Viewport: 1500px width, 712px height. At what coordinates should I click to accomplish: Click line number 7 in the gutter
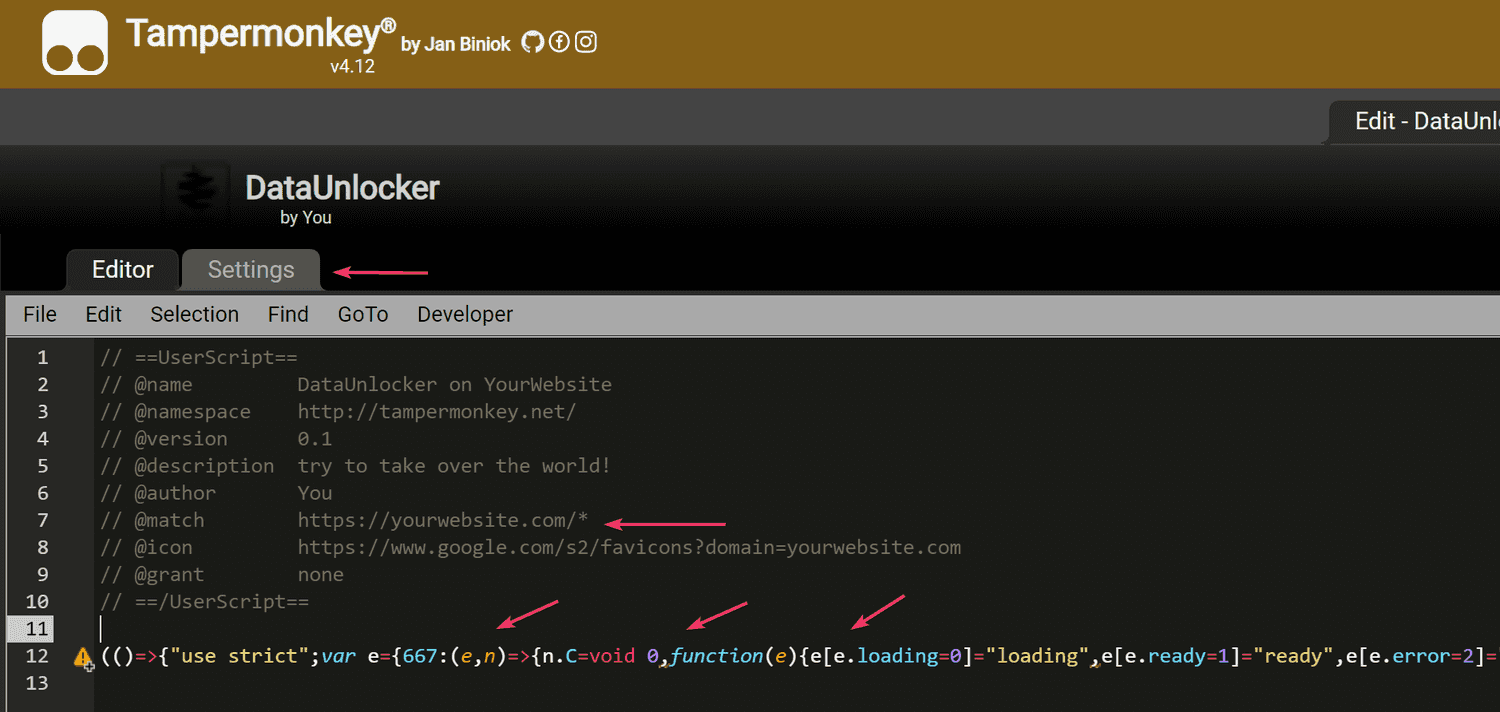(x=42, y=520)
